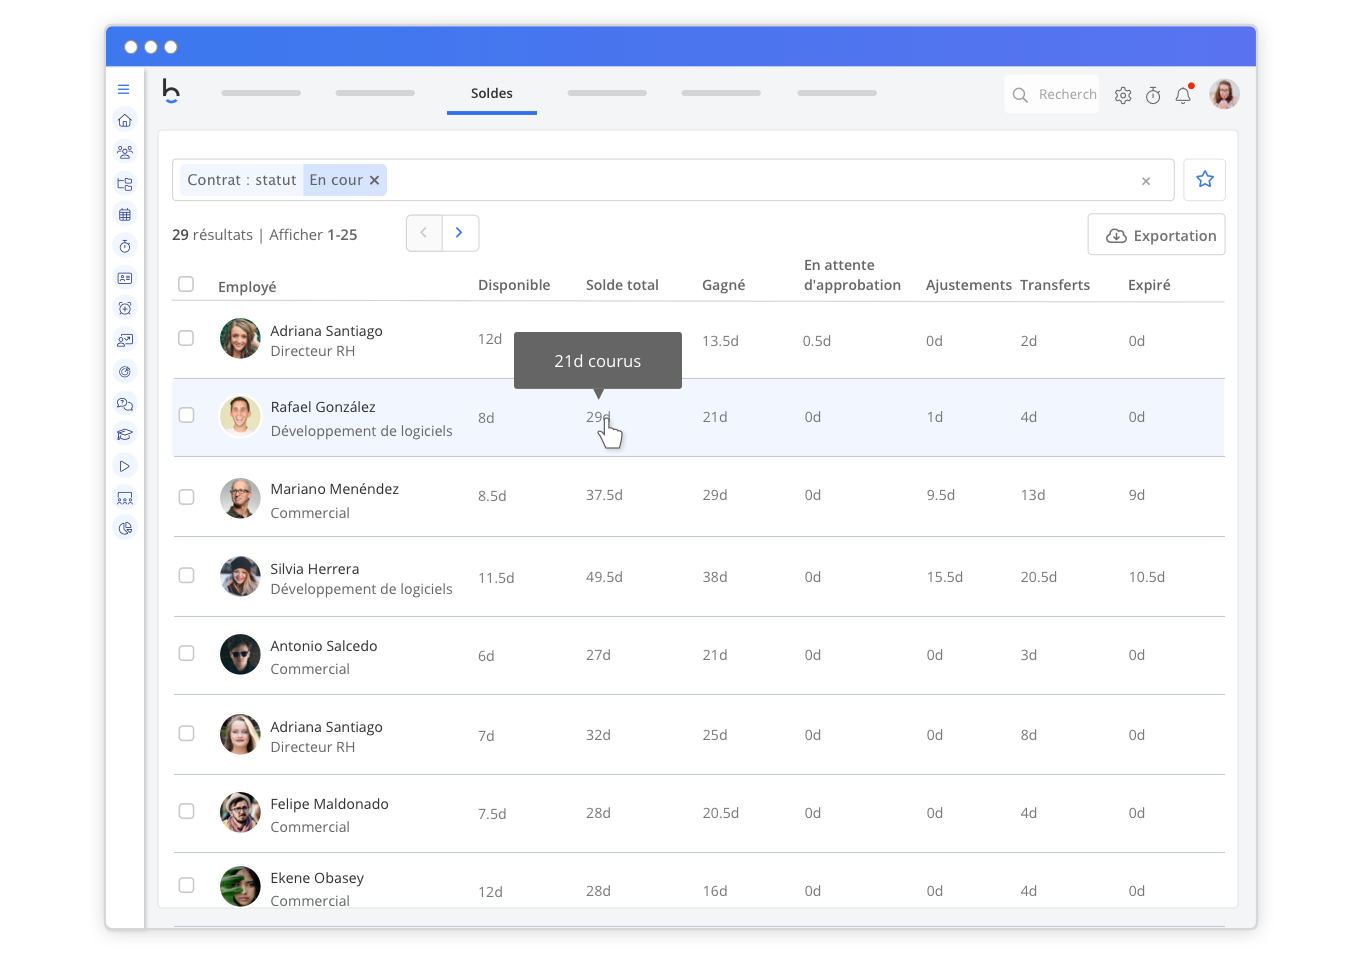1360x958 pixels.
Task: Check the checkbox for Silvia Herrera's row
Action: coord(186,576)
